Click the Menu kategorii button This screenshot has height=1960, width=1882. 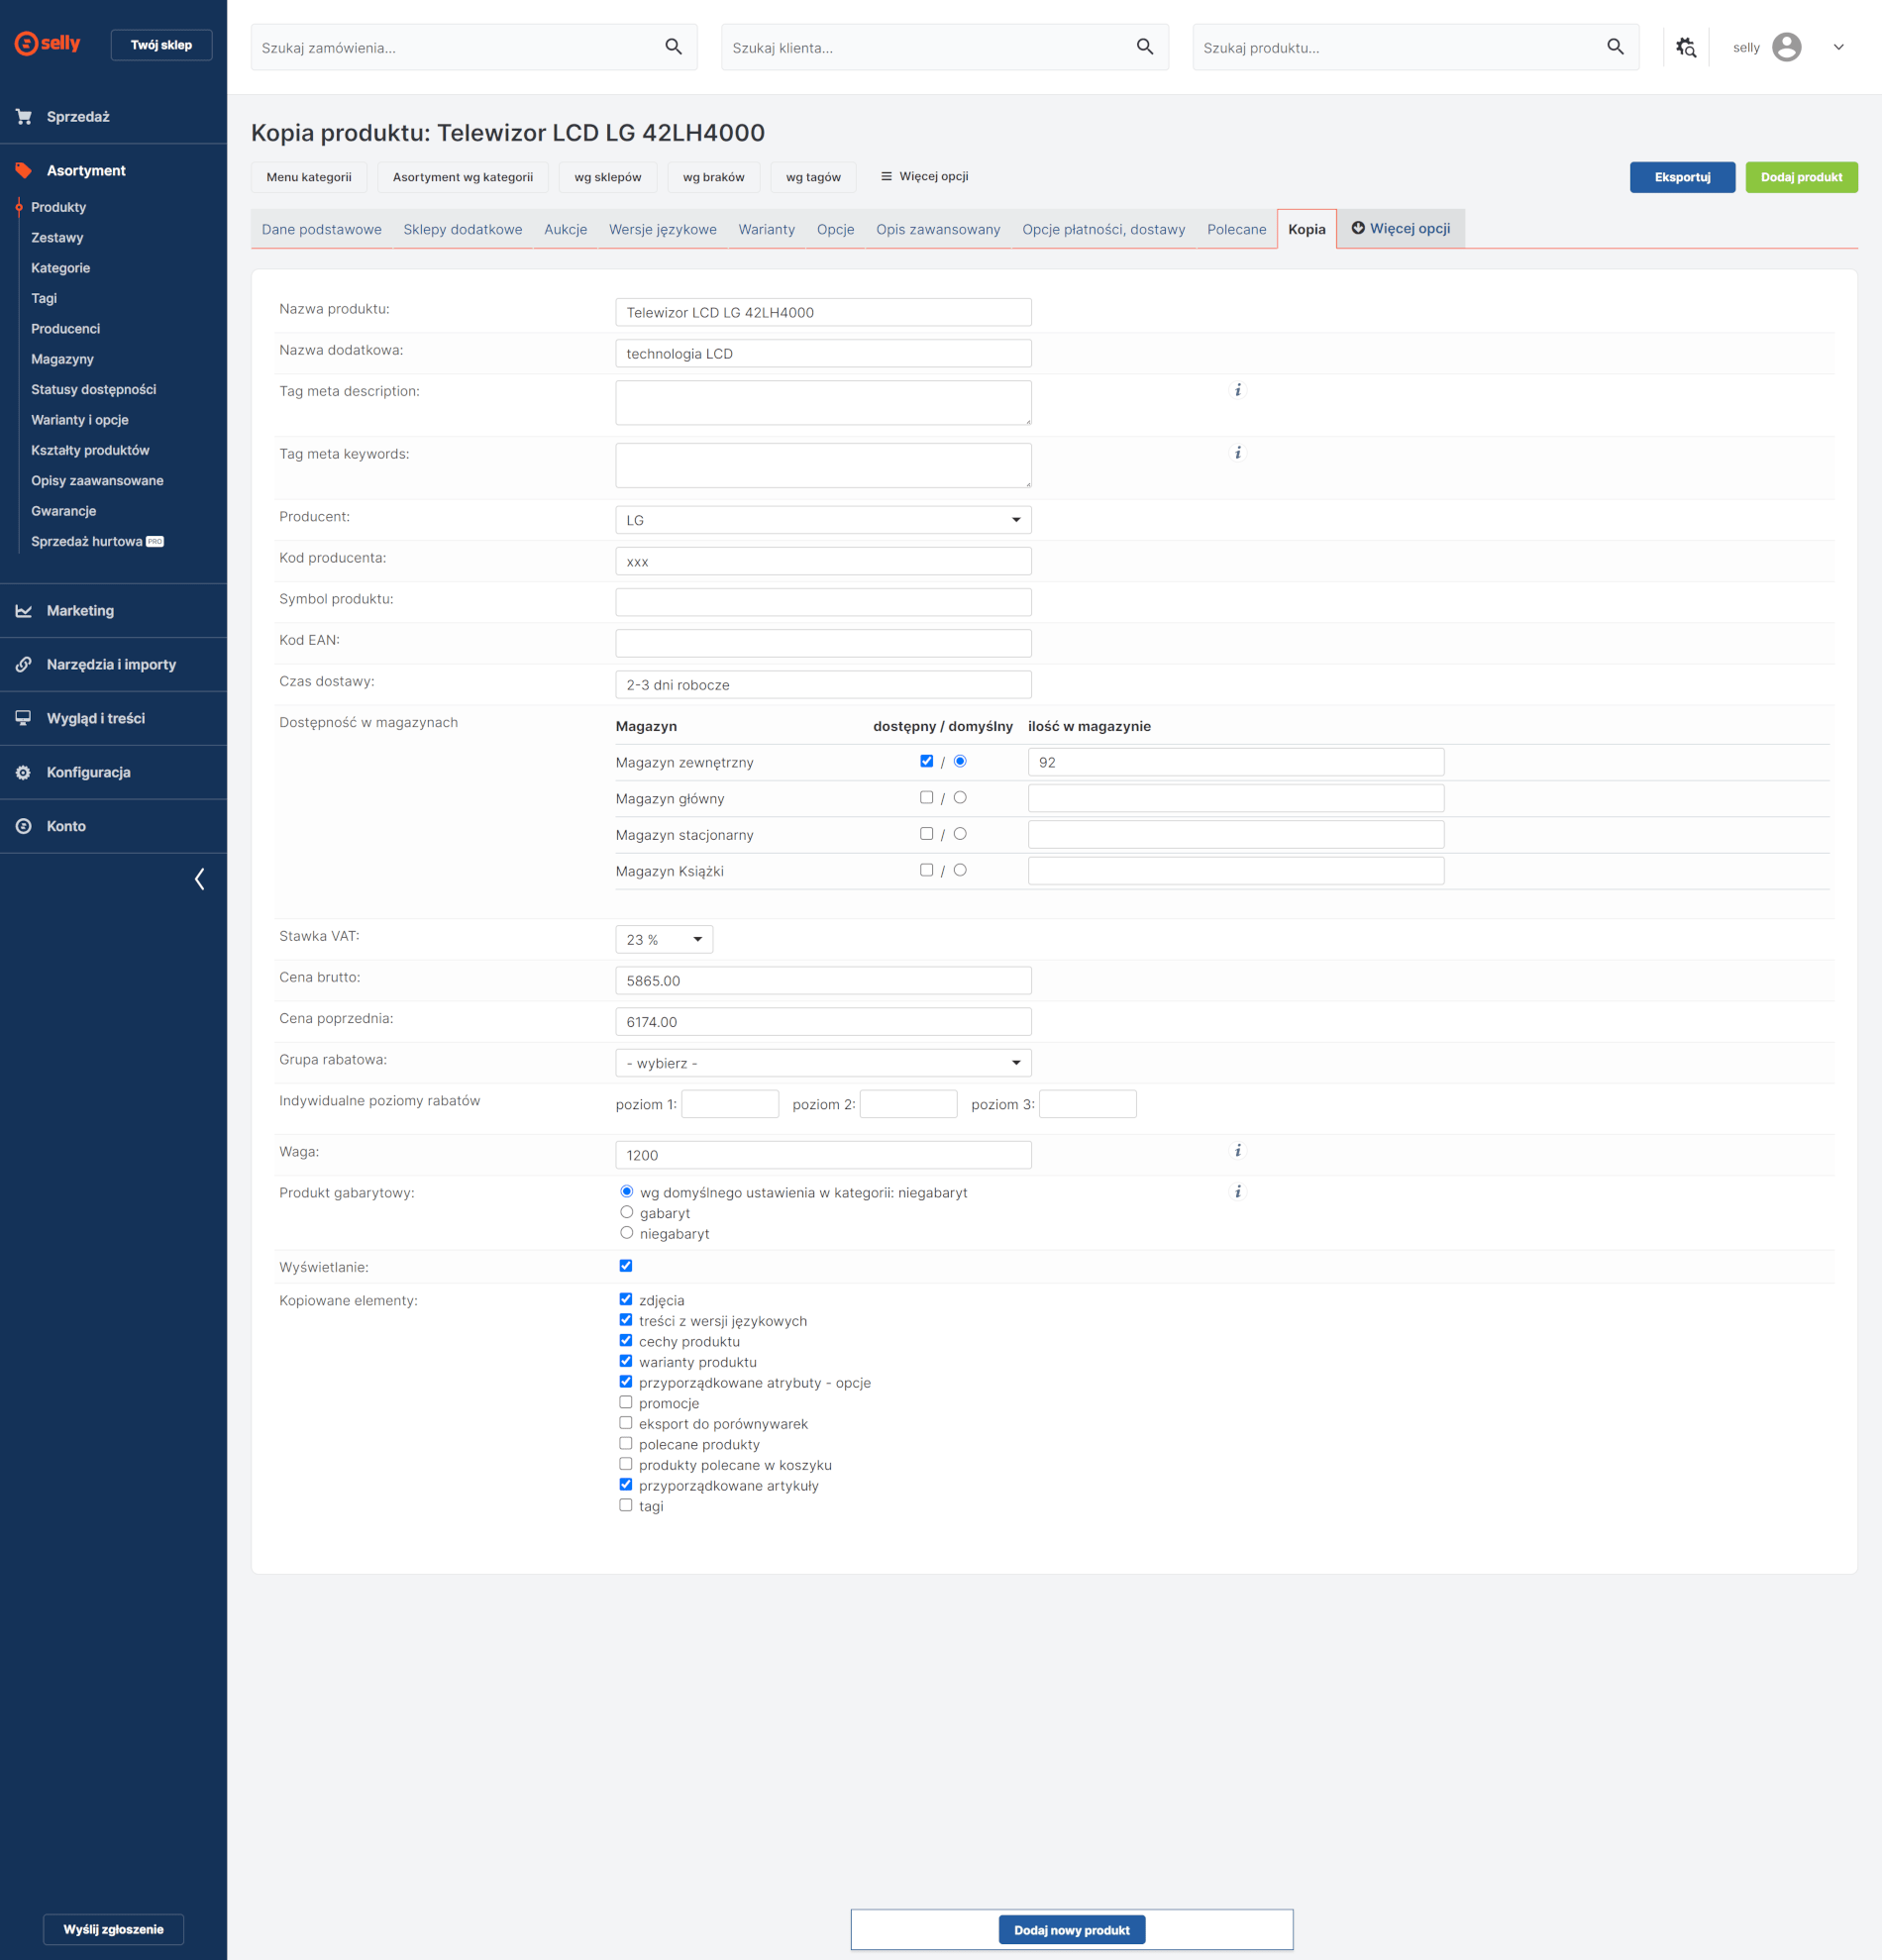tap(309, 177)
